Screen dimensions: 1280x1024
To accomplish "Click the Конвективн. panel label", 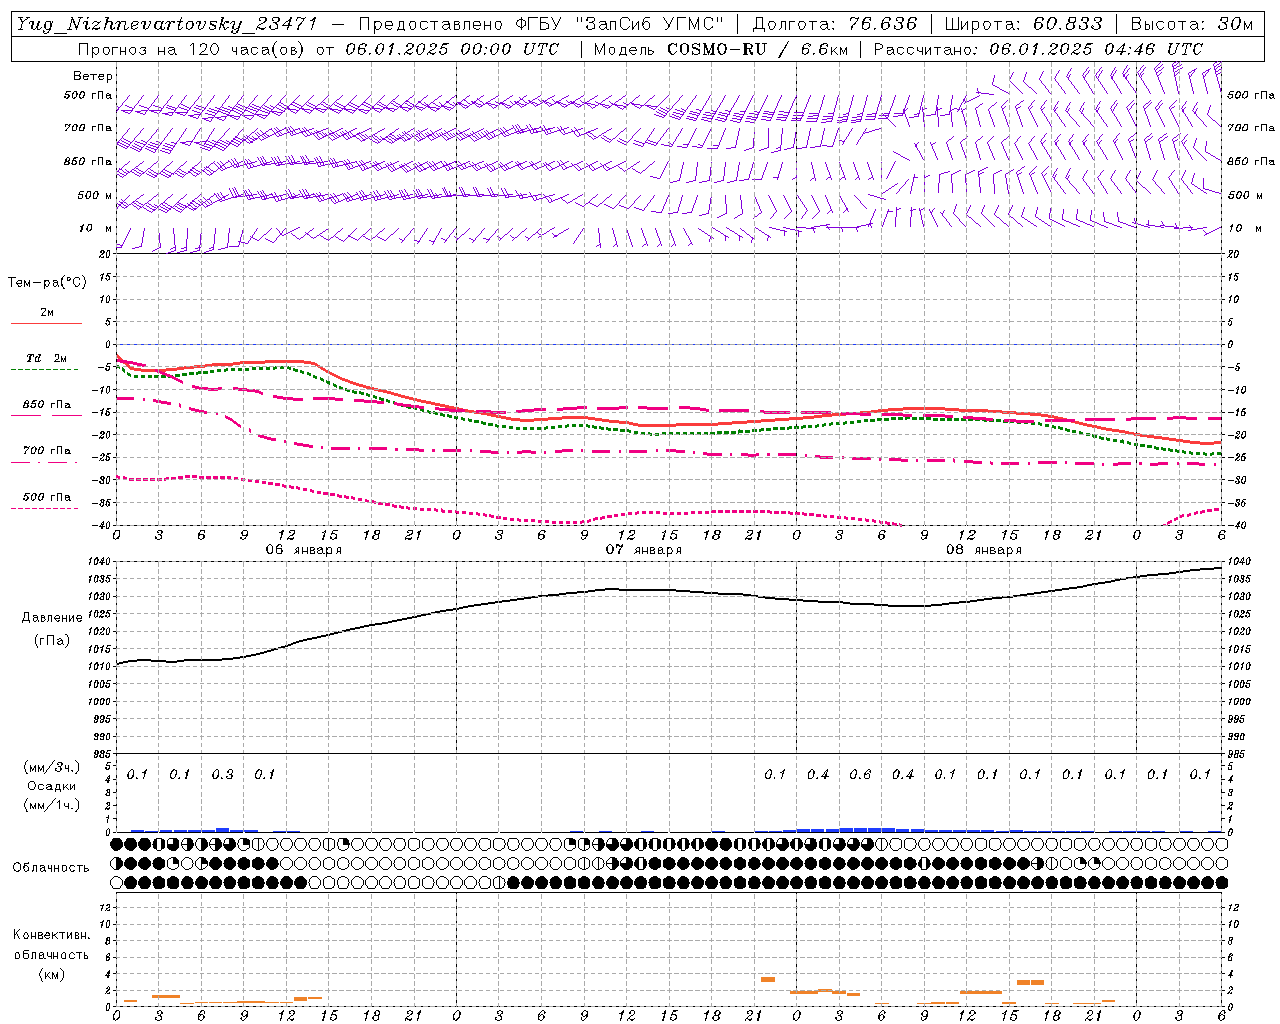I will click(x=52, y=935).
